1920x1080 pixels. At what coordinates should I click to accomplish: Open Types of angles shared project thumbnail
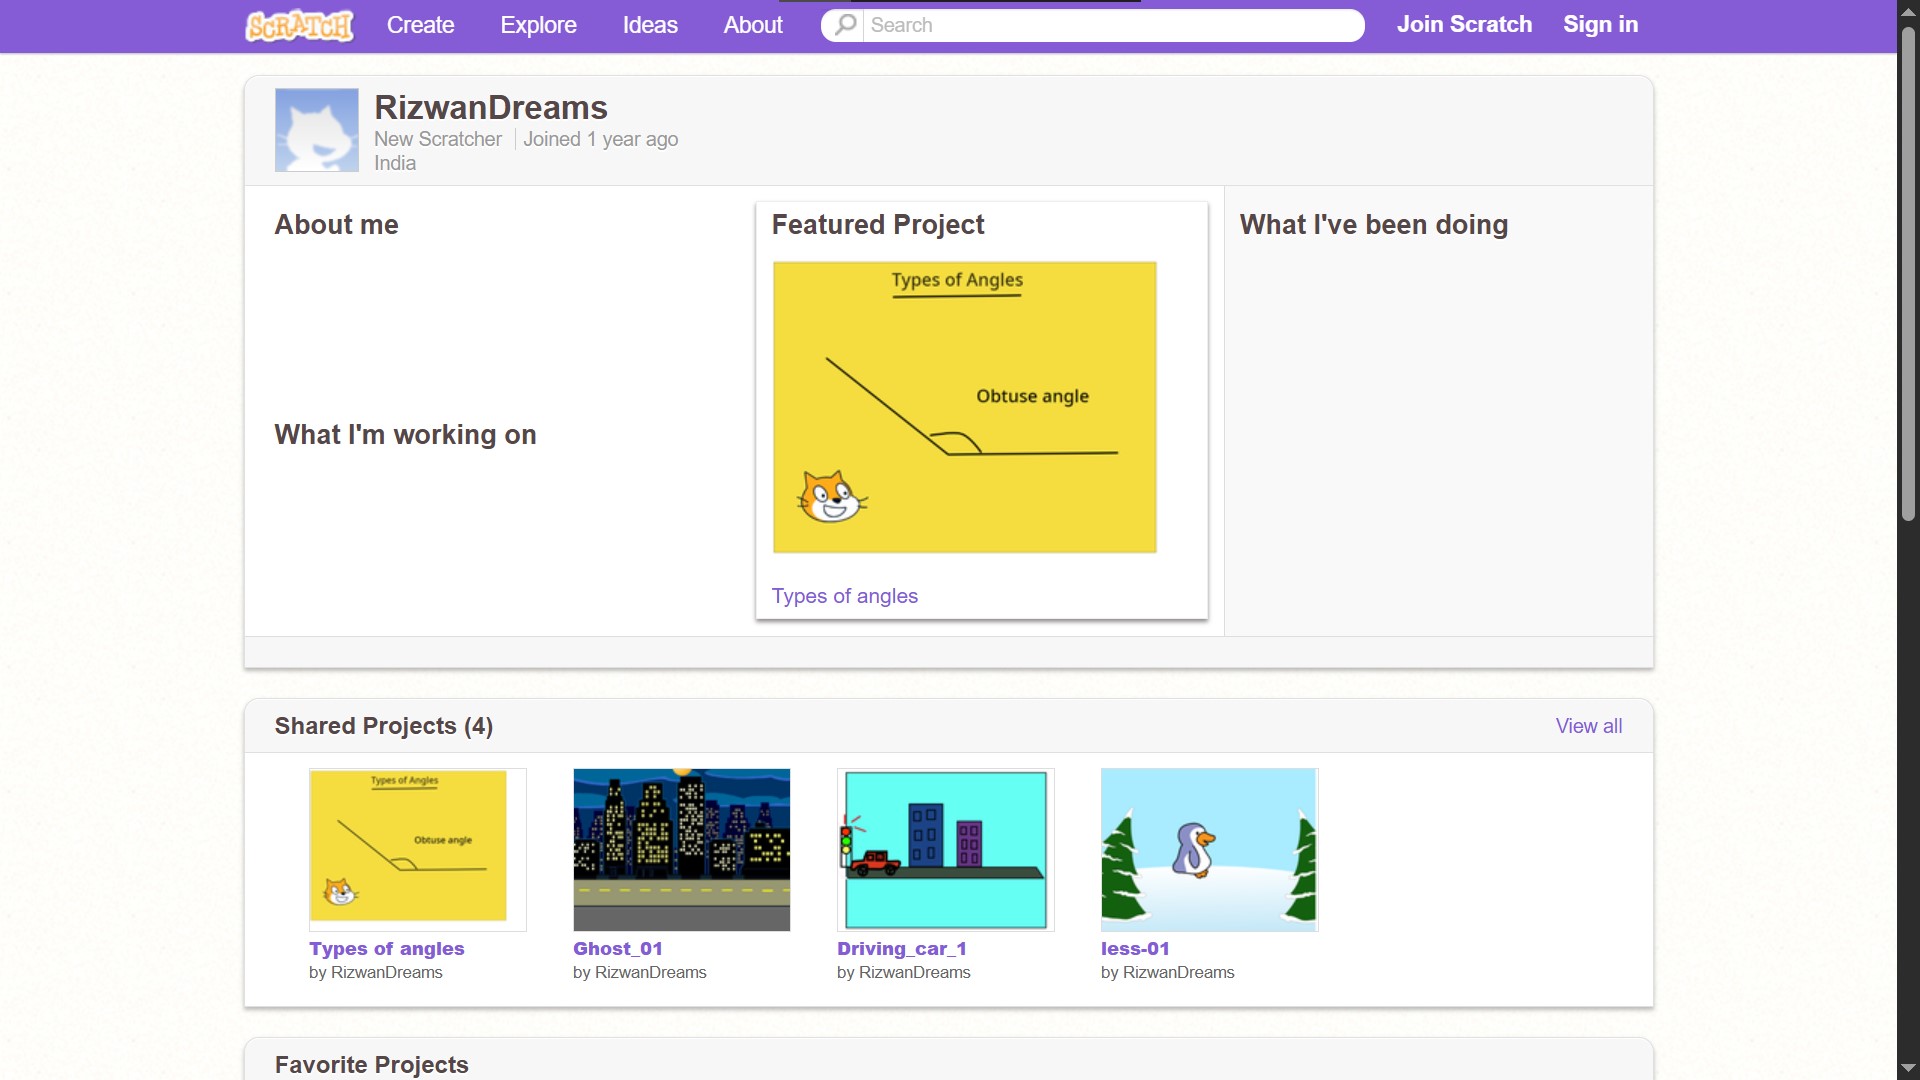417,849
